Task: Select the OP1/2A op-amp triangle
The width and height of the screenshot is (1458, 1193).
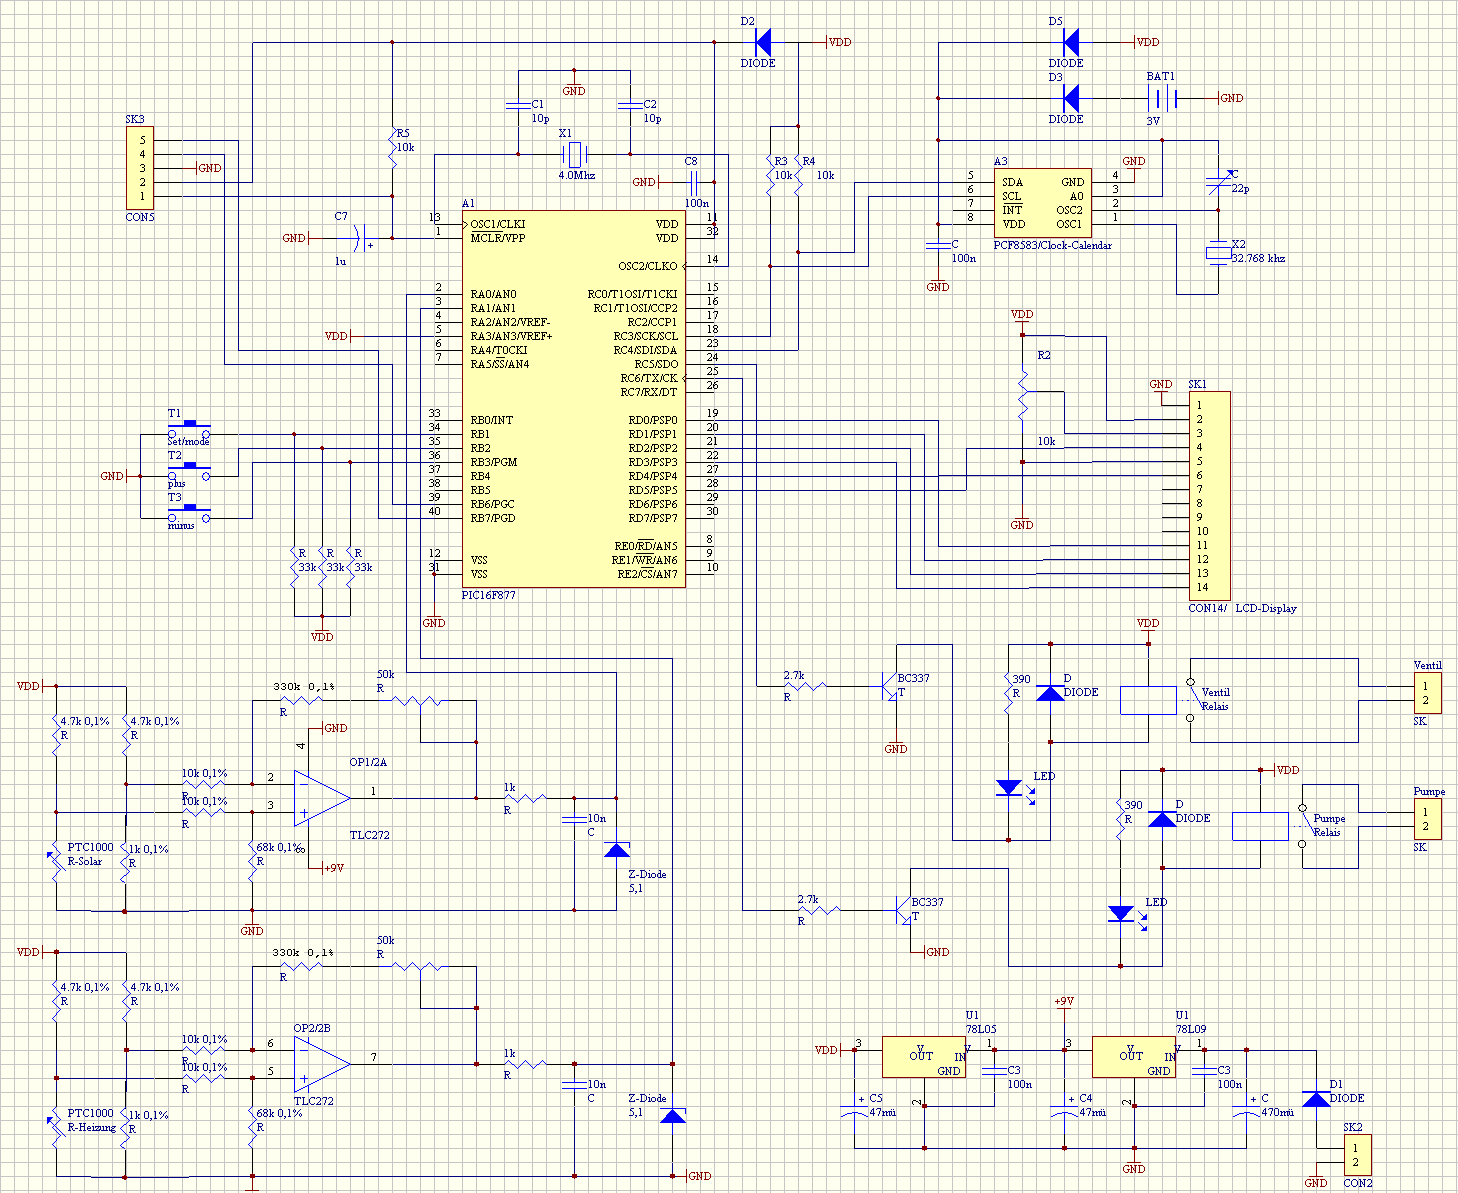Action: coord(322,798)
